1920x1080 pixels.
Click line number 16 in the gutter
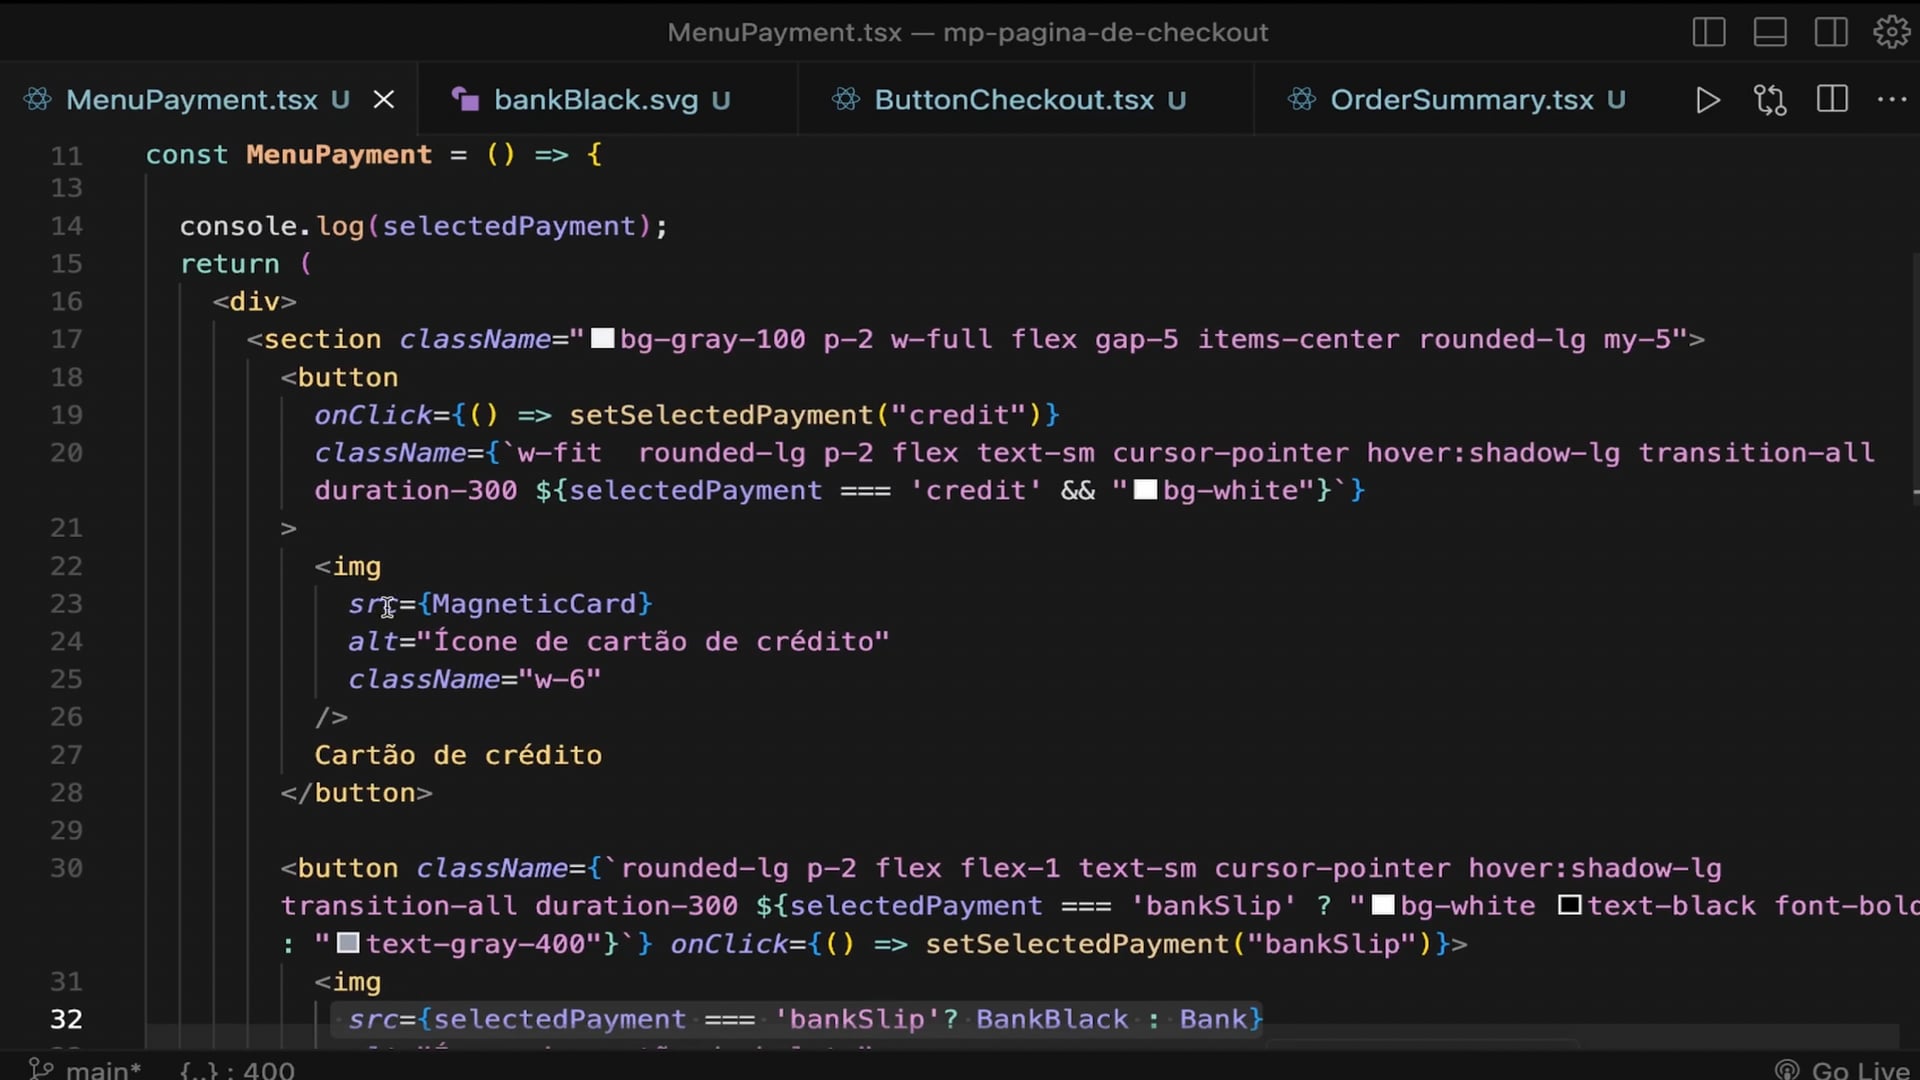[67, 301]
